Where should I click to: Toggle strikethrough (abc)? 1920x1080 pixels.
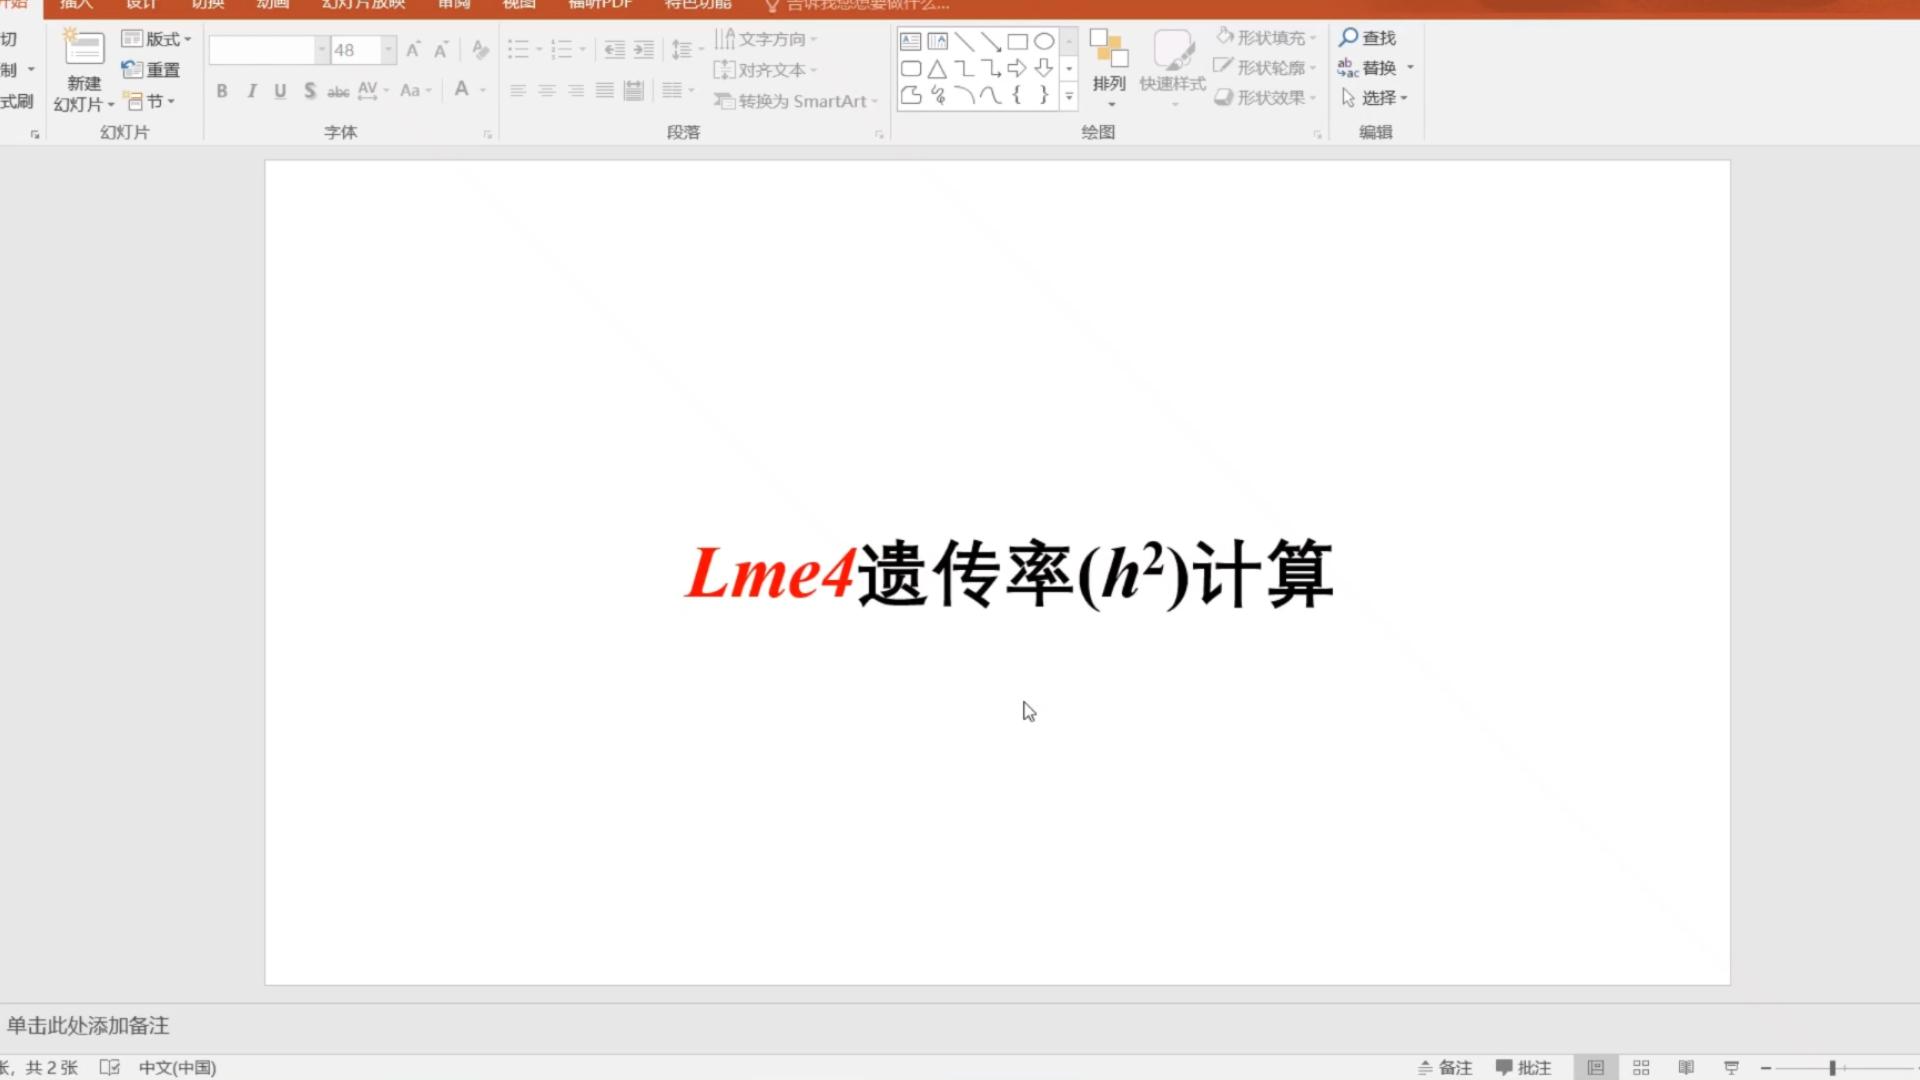click(338, 91)
